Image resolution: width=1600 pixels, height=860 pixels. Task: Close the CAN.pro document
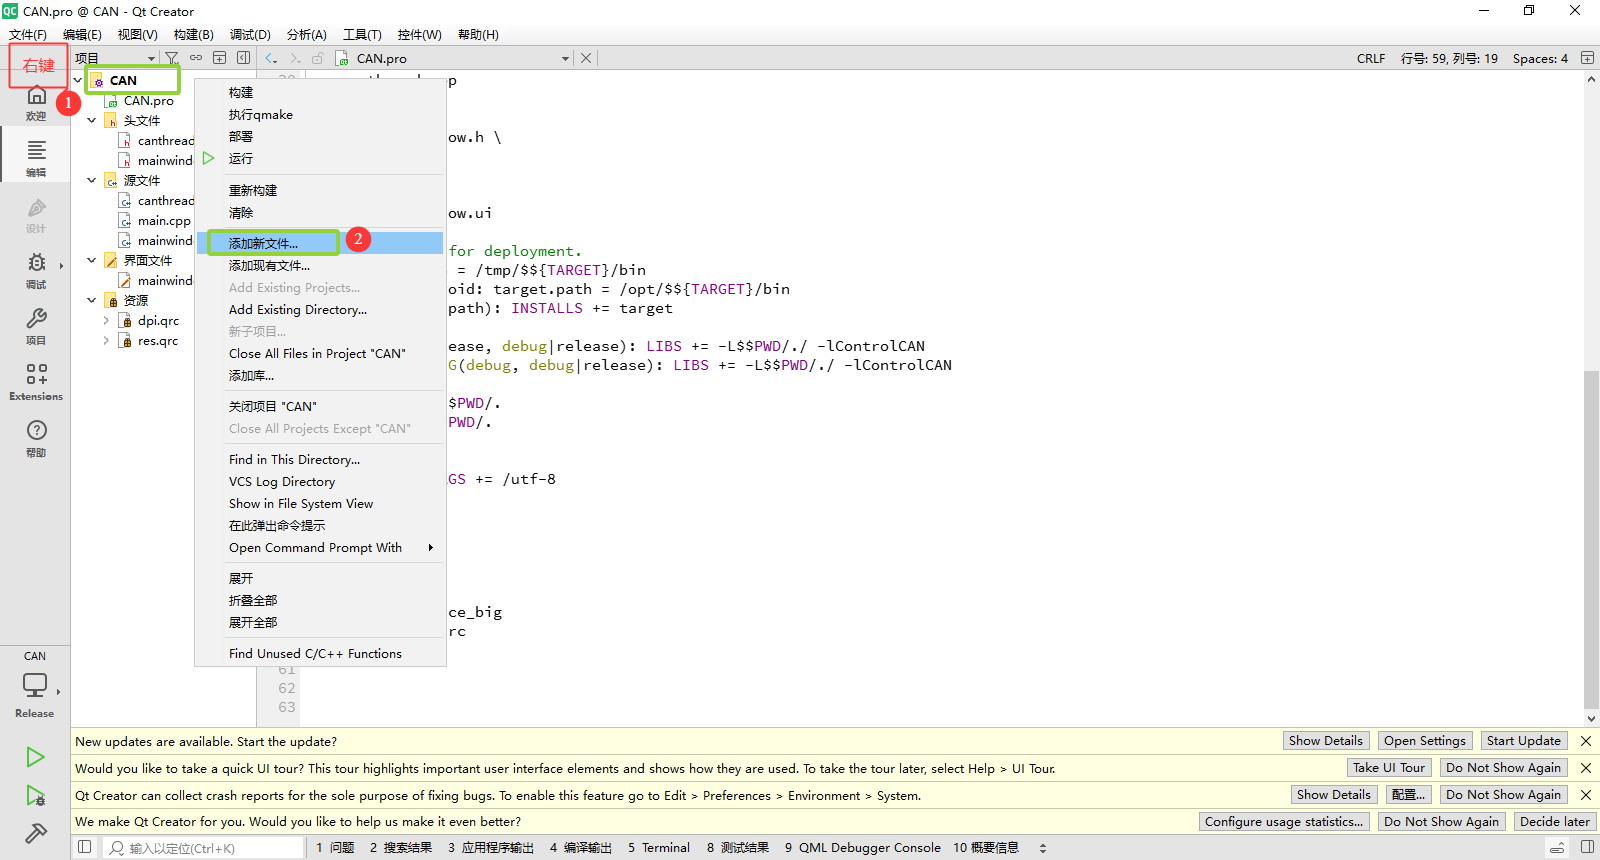586,58
